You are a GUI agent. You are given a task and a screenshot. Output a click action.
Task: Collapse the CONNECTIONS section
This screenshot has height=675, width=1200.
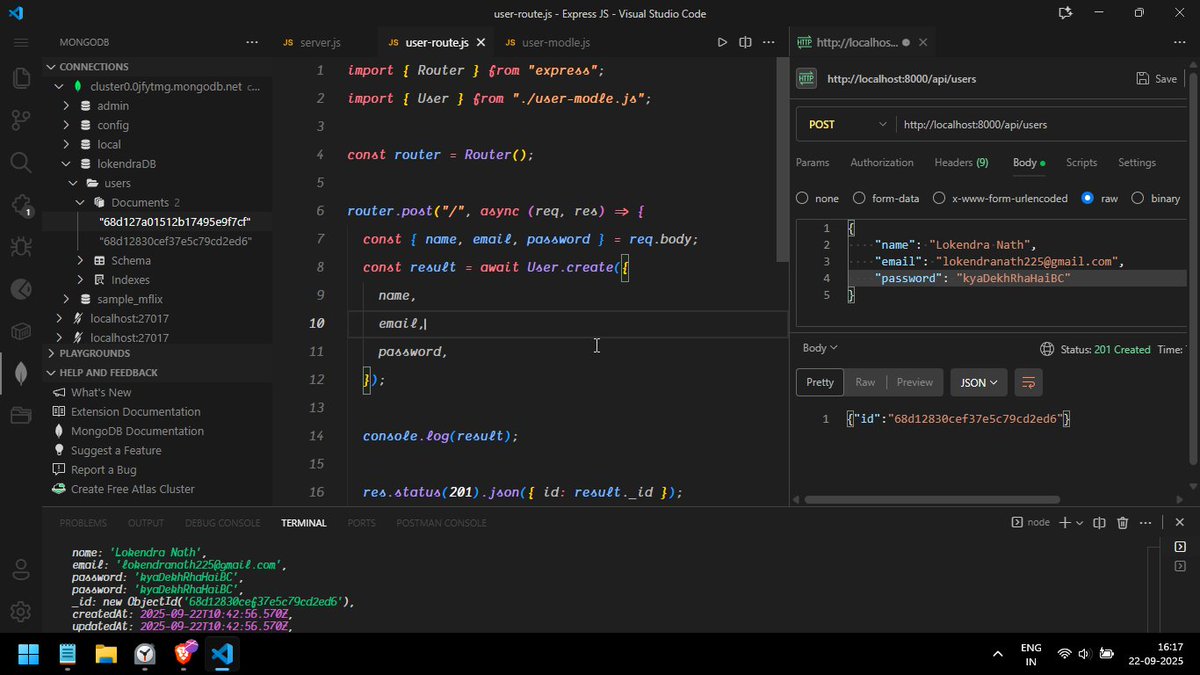(94, 67)
